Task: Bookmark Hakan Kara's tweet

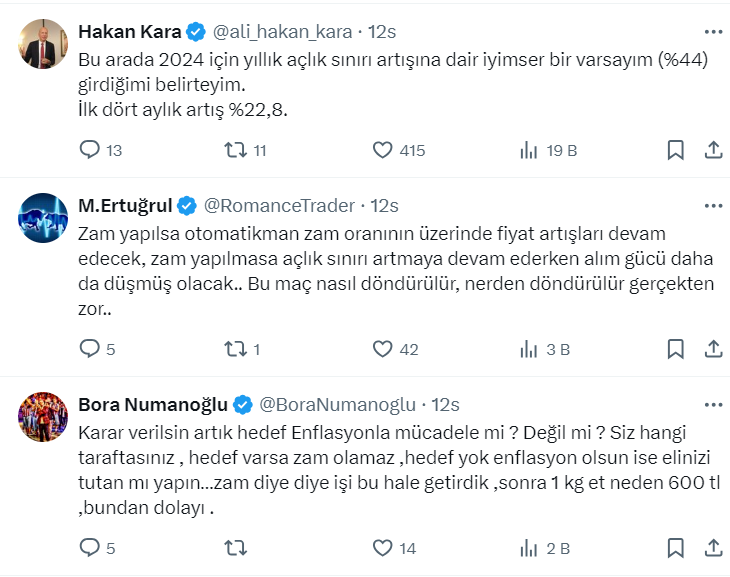Action: click(676, 151)
